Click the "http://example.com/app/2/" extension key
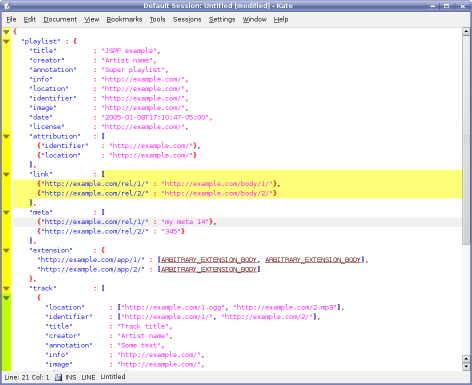472x385 pixels. click(91, 269)
